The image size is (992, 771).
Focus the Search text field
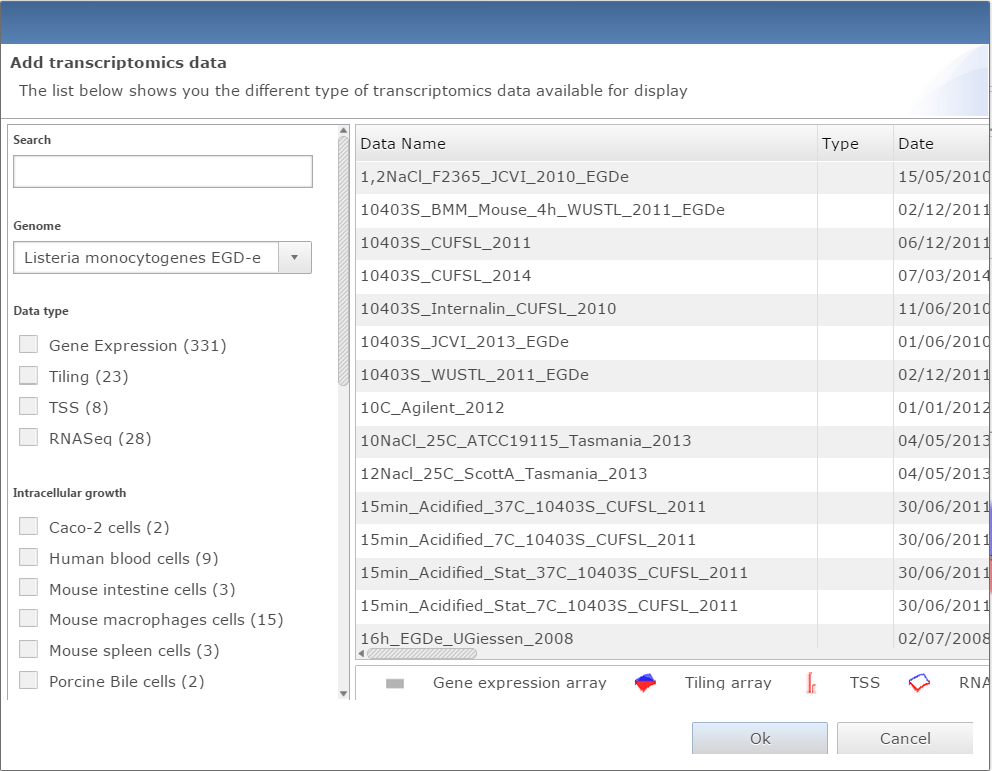[163, 172]
